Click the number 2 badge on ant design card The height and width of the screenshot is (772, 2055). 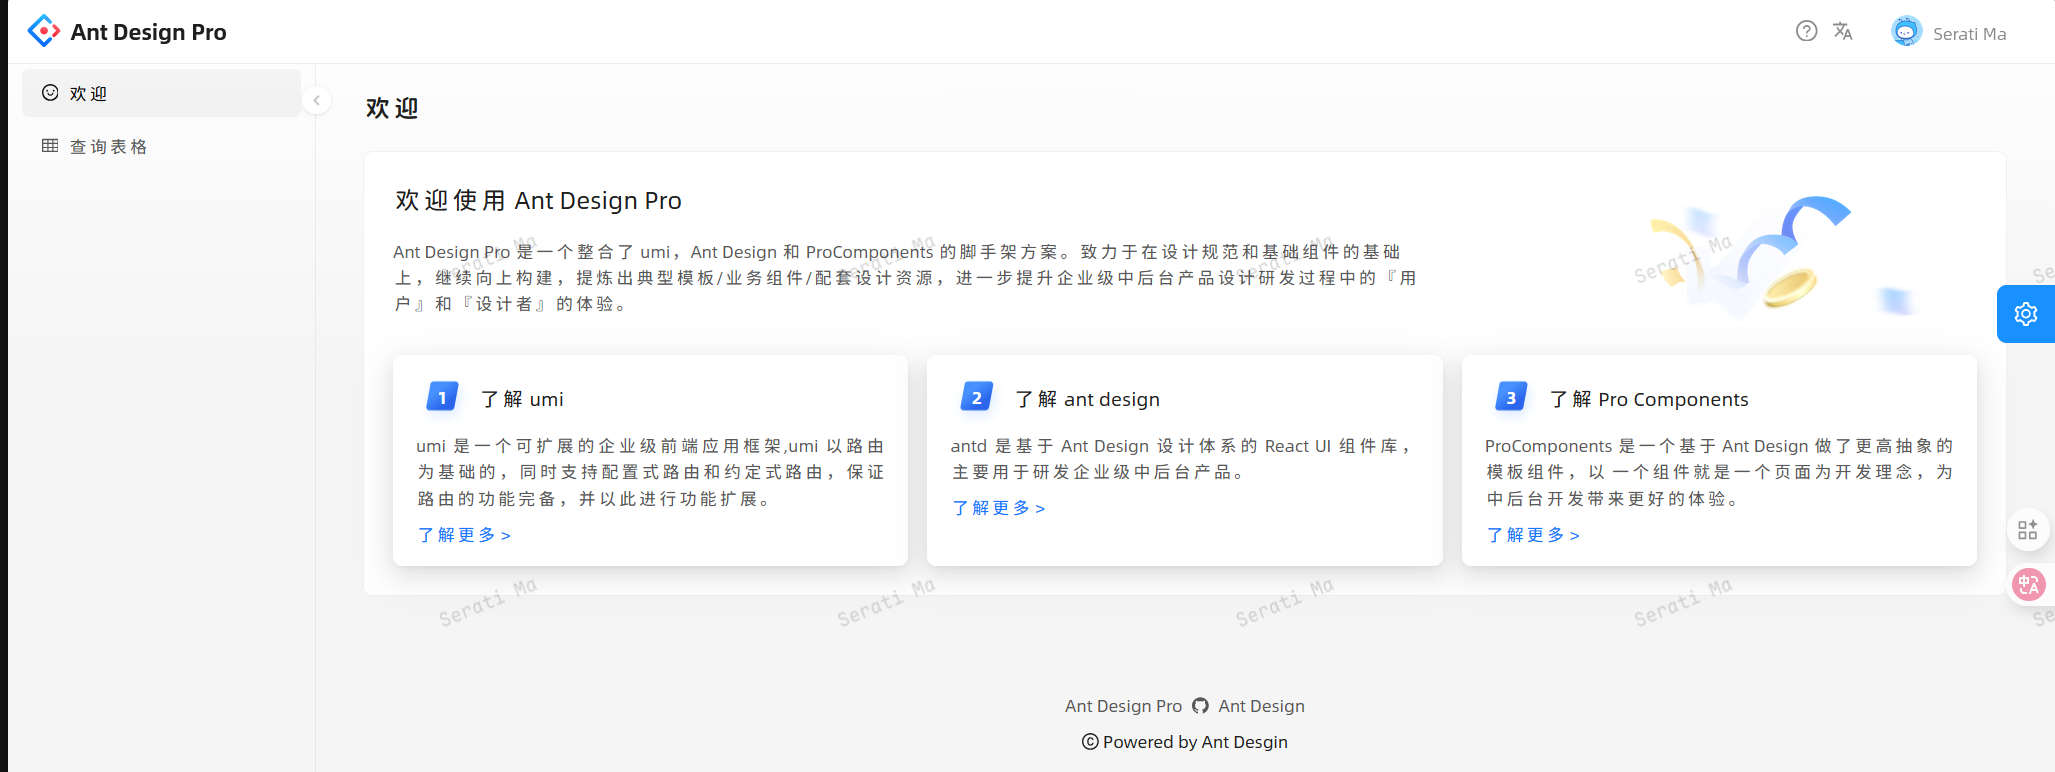[977, 397]
